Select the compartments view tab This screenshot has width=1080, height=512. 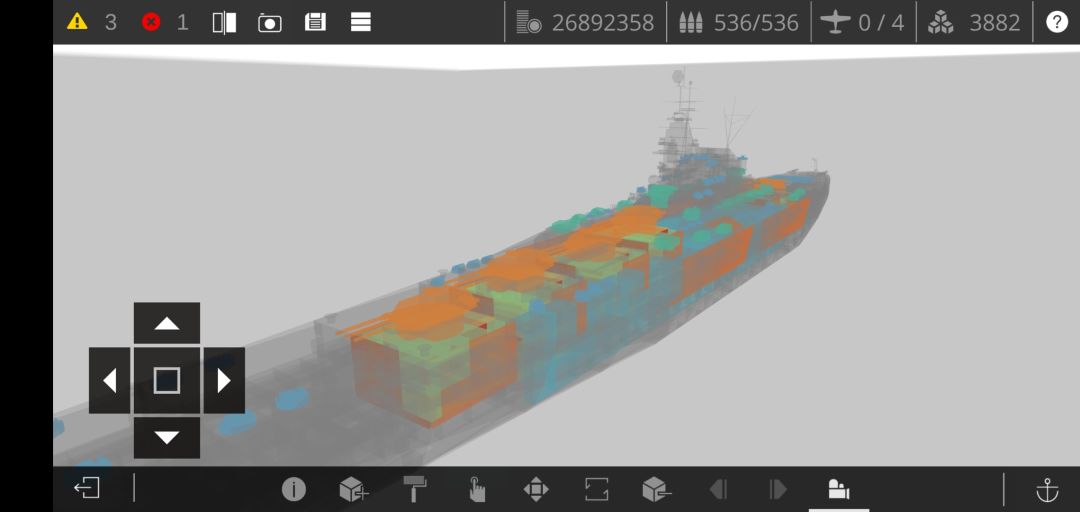[x=838, y=489]
